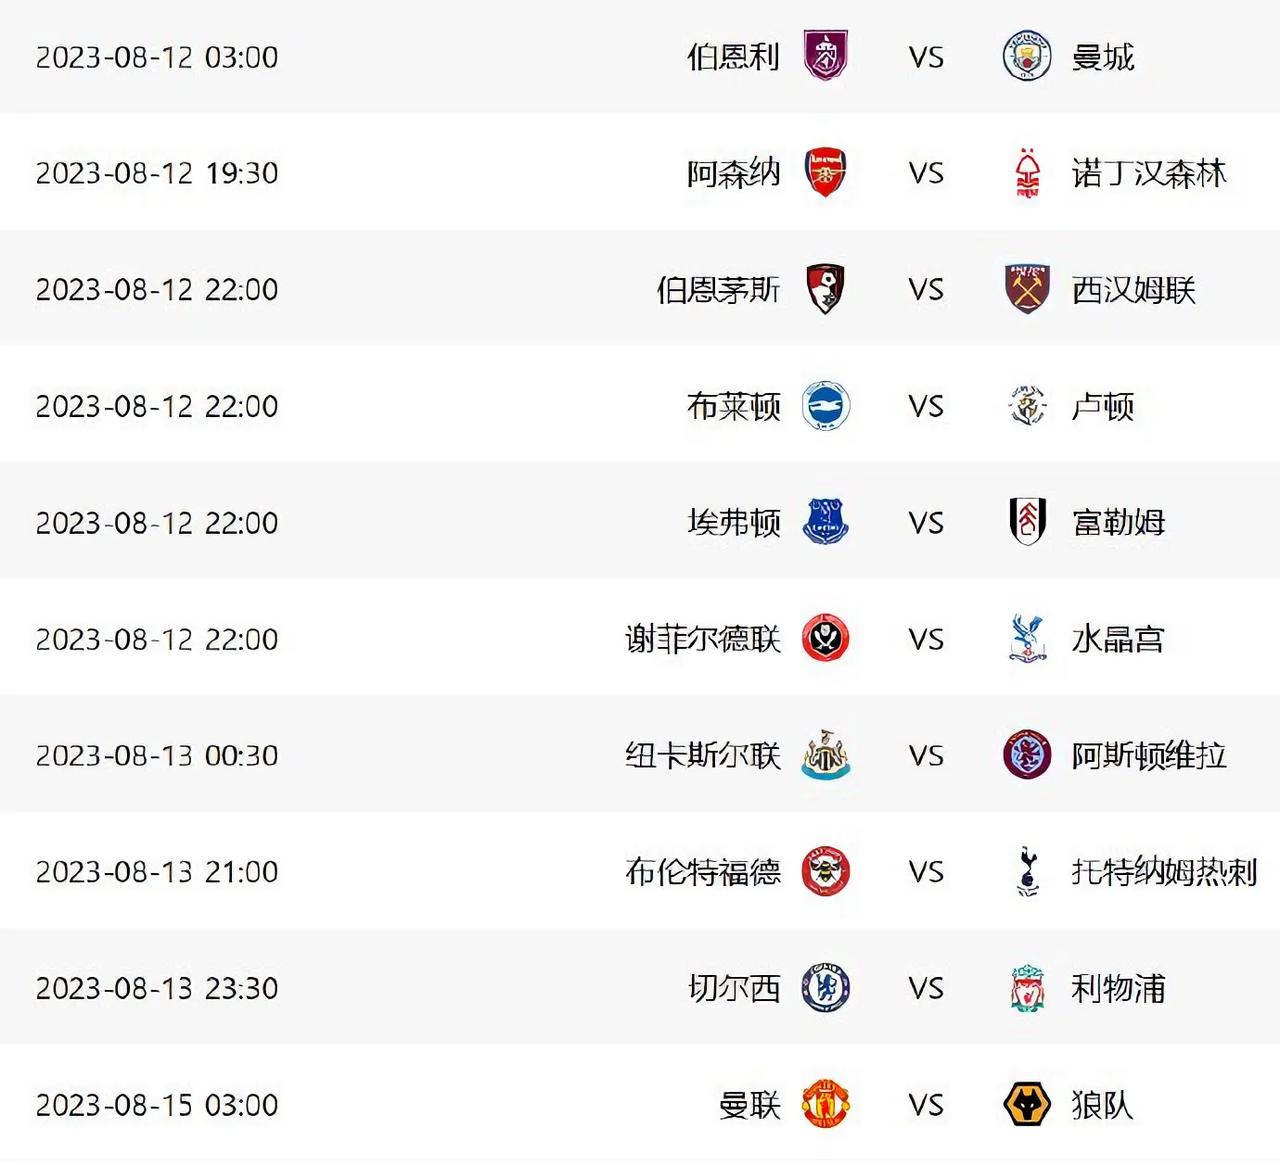Open team name 利物浦
Image resolution: width=1280 pixels, height=1166 pixels.
(1118, 988)
